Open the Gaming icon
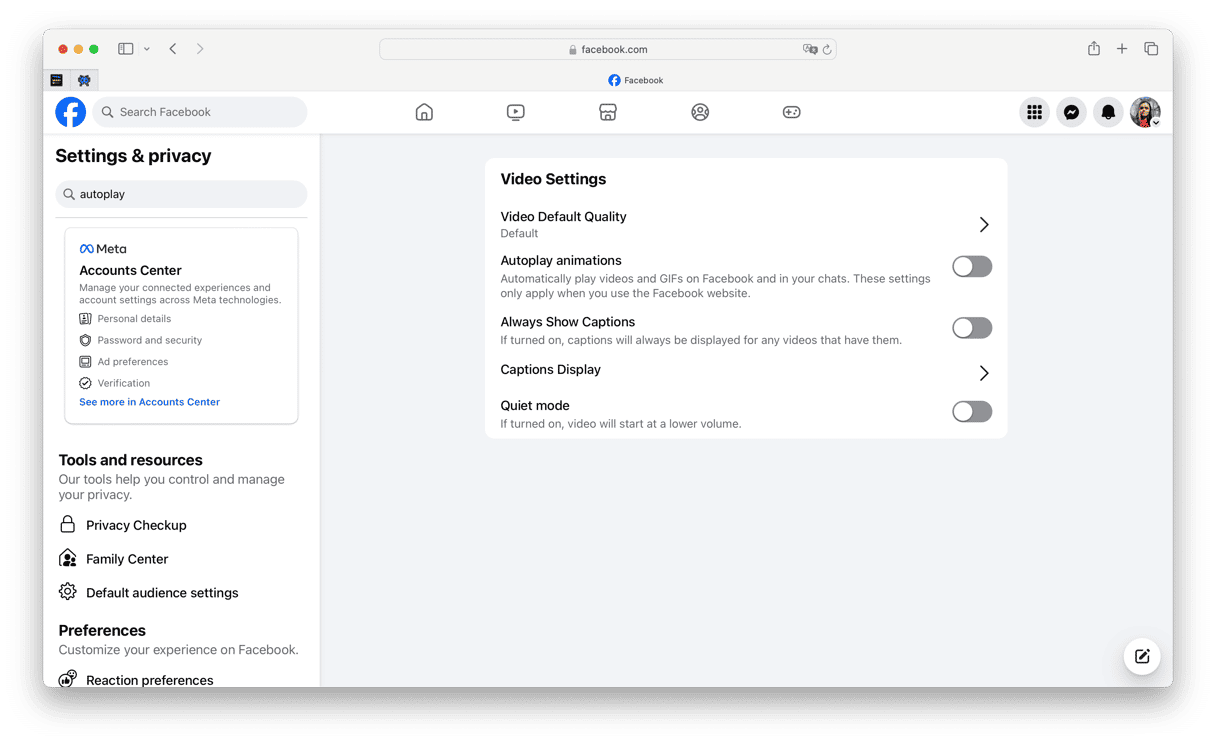Viewport: 1216px width, 744px height. (791, 112)
